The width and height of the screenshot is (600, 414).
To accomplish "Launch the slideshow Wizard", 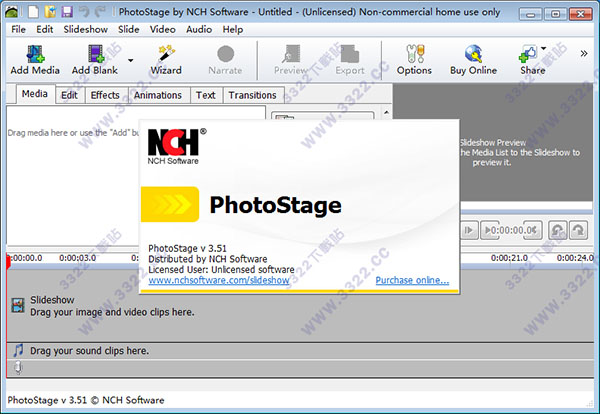I will pos(166,60).
